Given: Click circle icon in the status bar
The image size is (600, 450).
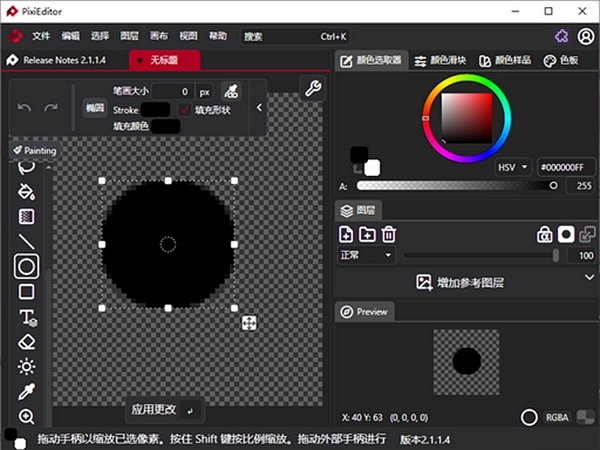Looking at the screenshot, I should click(529, 417).
